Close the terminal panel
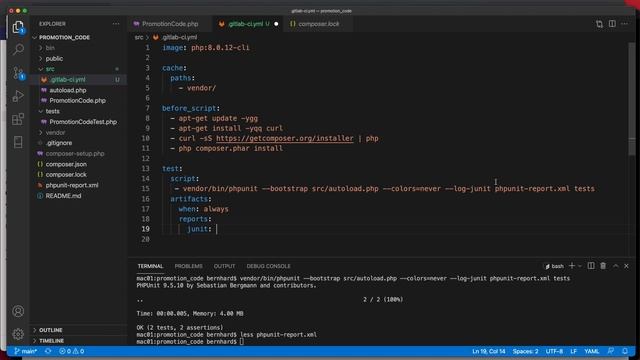Image resolution: width=640 pixels, height=360 pixels. tap(627, 266)
